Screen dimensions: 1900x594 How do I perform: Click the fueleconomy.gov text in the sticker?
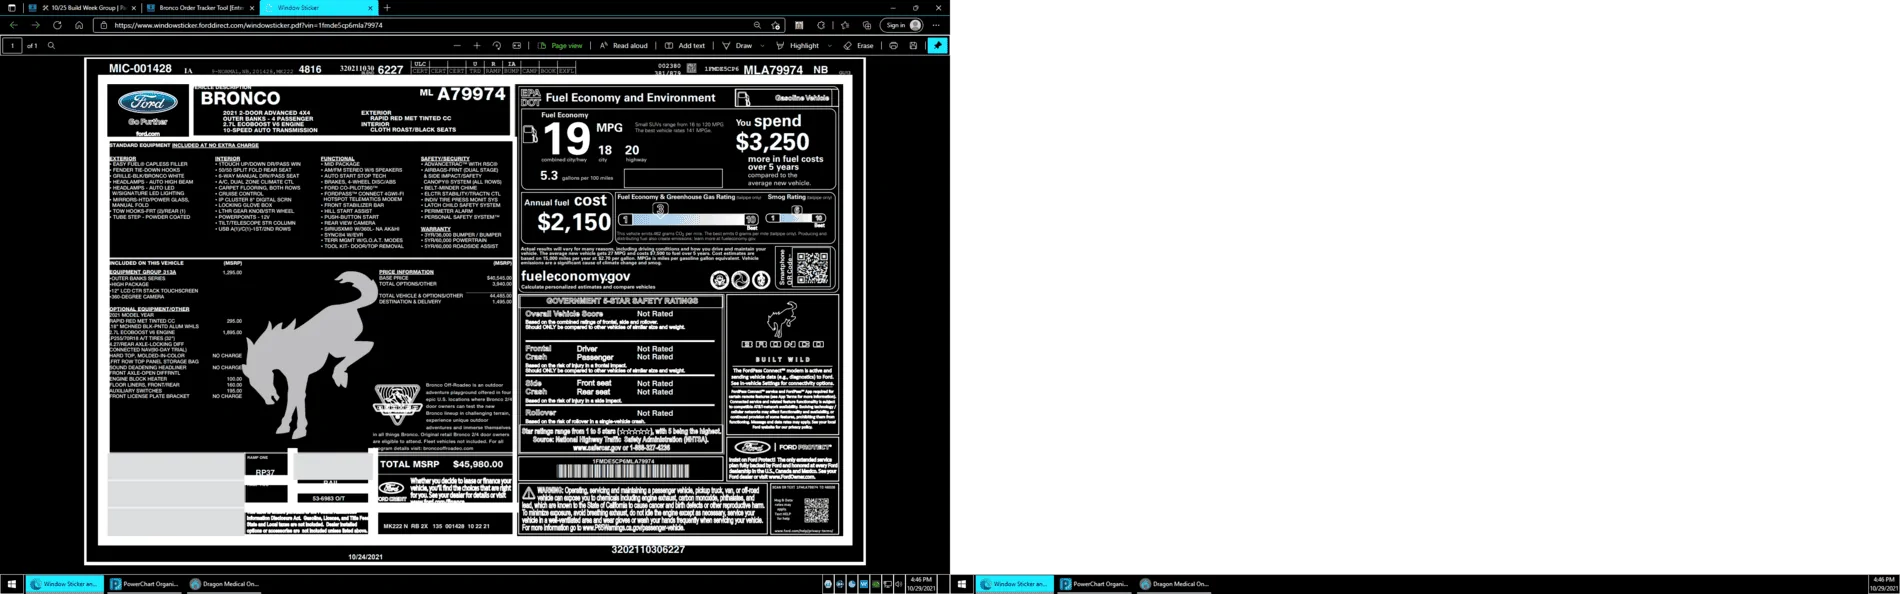[x=576, y=276]
